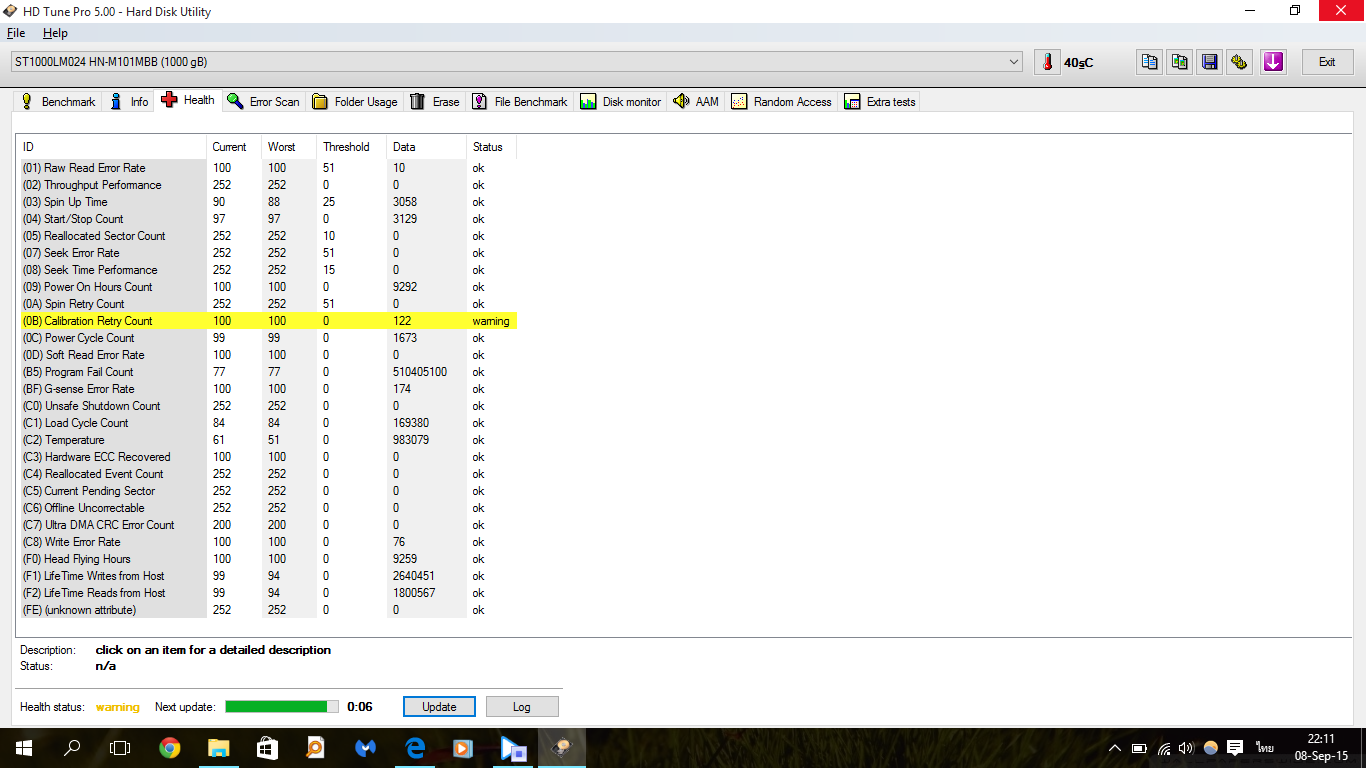This screenshot has height=768, width=1366.
Task: Open the File menu
Action: click(x=16, y=33)
